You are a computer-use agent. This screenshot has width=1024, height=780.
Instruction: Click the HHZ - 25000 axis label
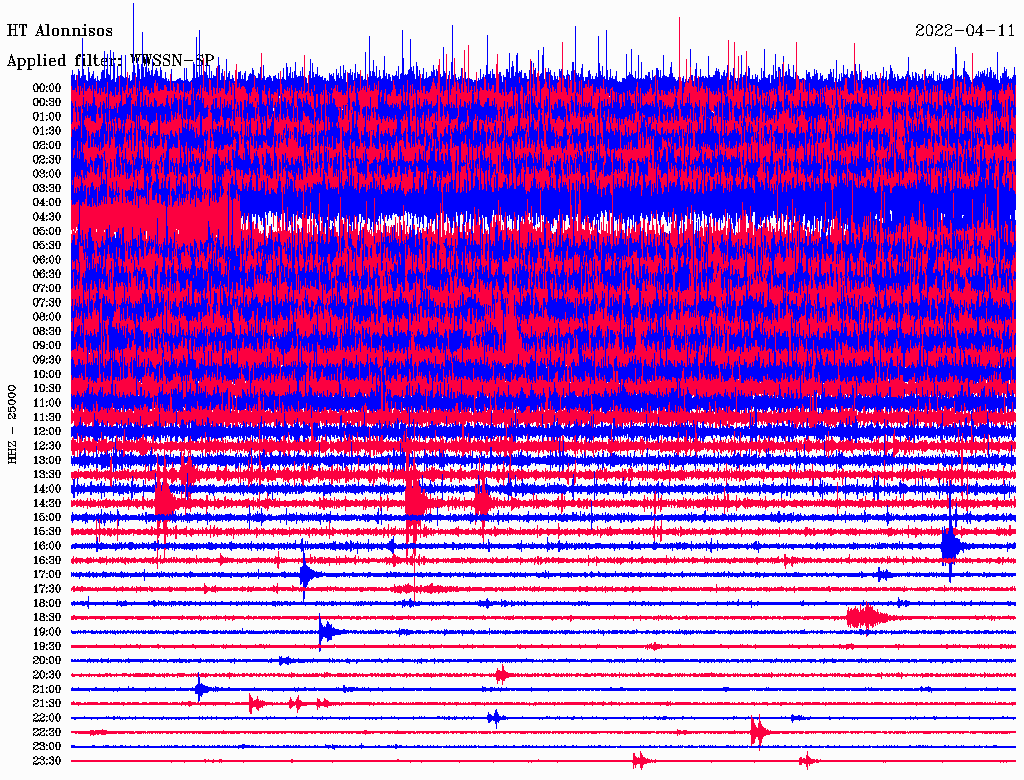tap(12, 424)
